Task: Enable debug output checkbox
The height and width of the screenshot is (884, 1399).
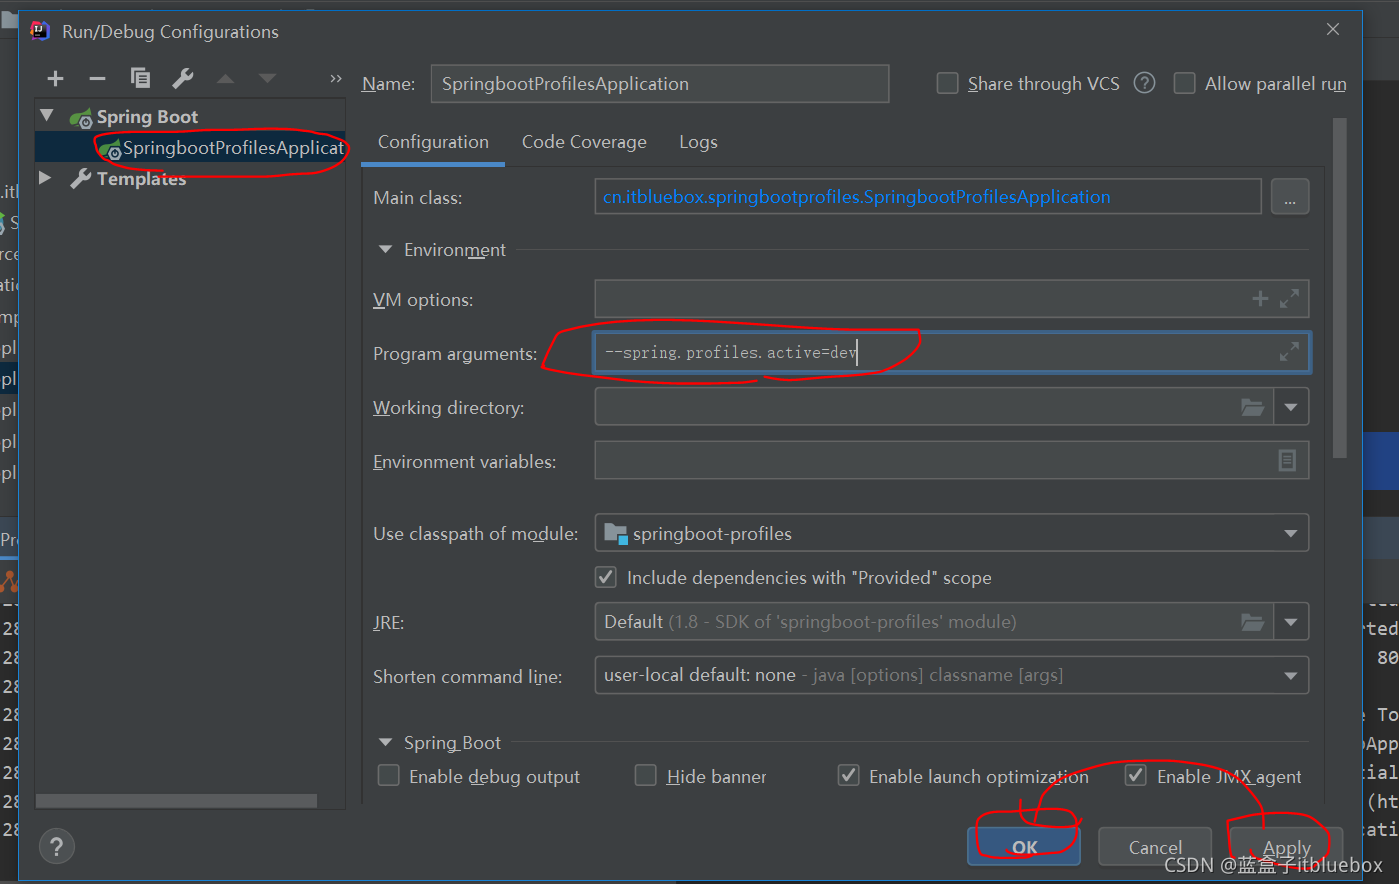Action: click(x=388, y=776)
